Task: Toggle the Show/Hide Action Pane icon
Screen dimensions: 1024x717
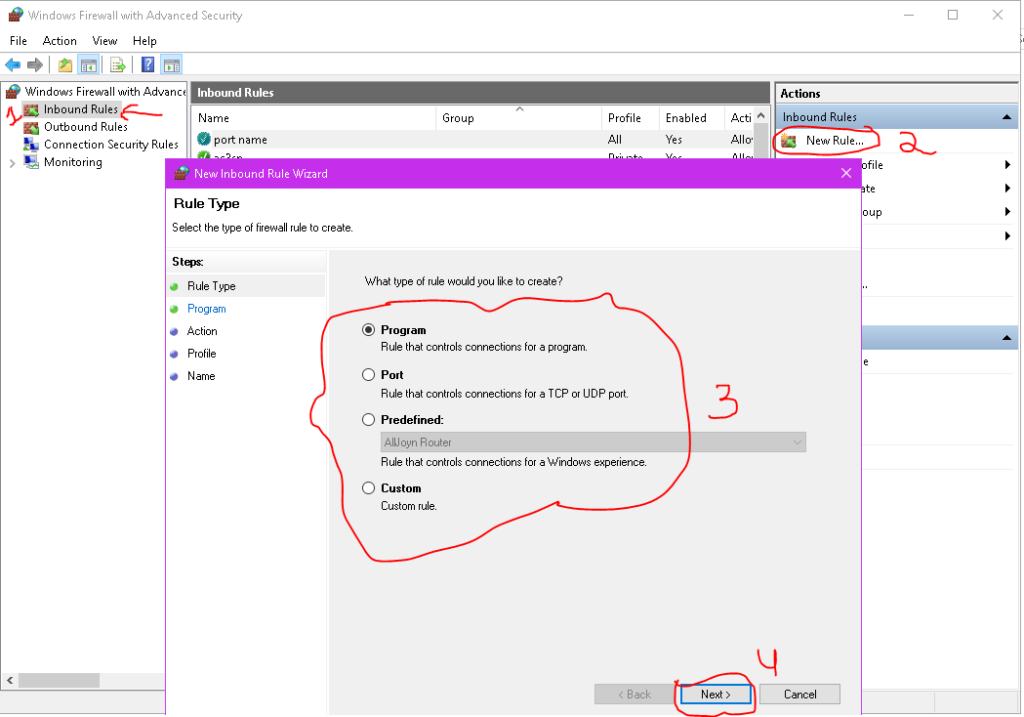Action: click(172, 65)
